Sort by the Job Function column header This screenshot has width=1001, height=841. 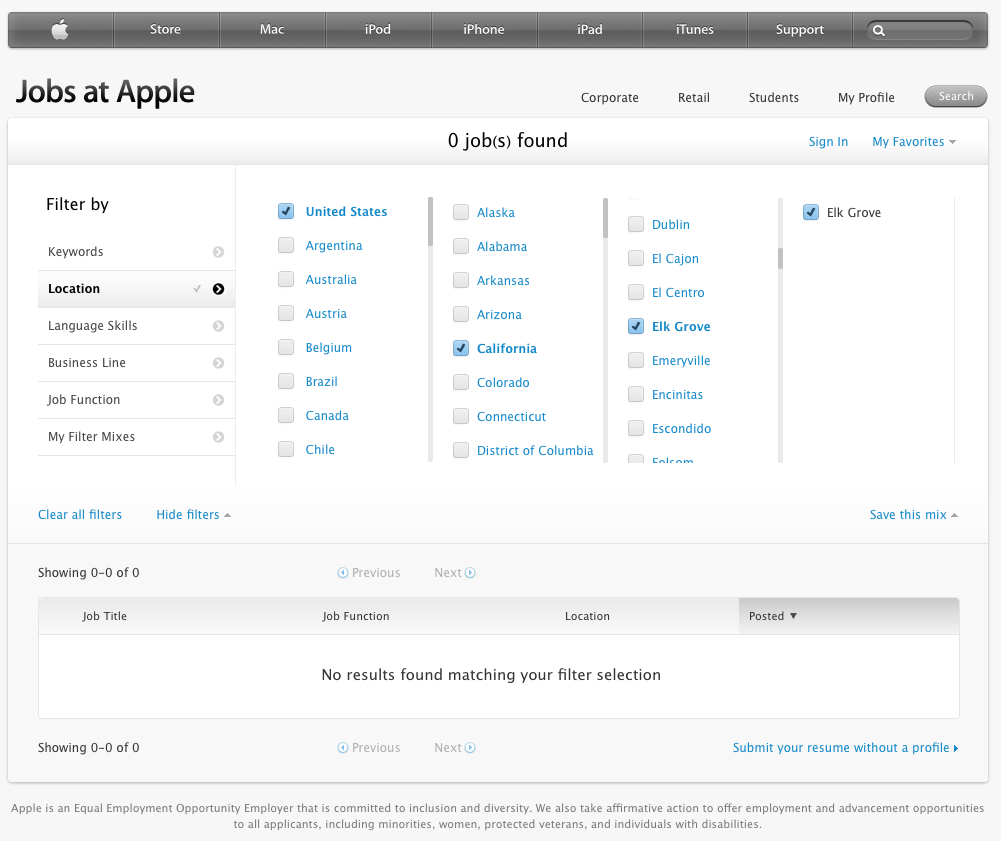pyautogui.click(x=356, y=616)
